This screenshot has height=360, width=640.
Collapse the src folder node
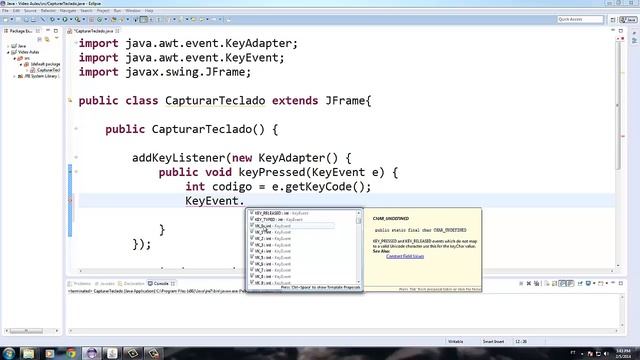(x=15, y=58)
